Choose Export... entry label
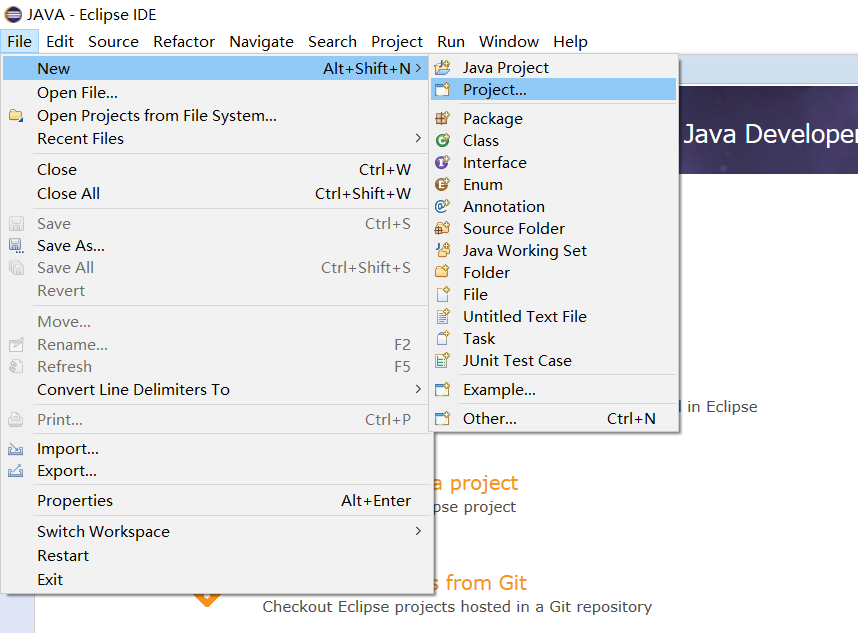The height and width of the screenshot is (633, 858). point(67,471)
